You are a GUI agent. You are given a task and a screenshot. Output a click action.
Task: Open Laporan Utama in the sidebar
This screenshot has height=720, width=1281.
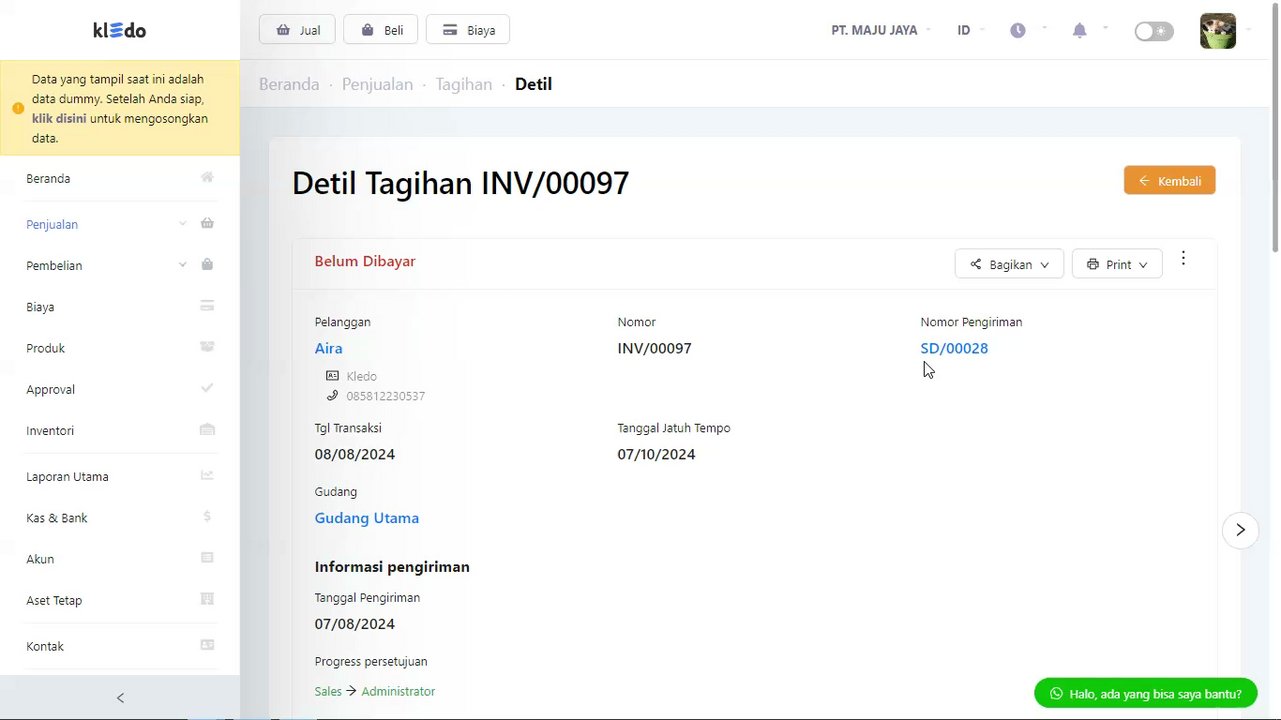point(67,476)
